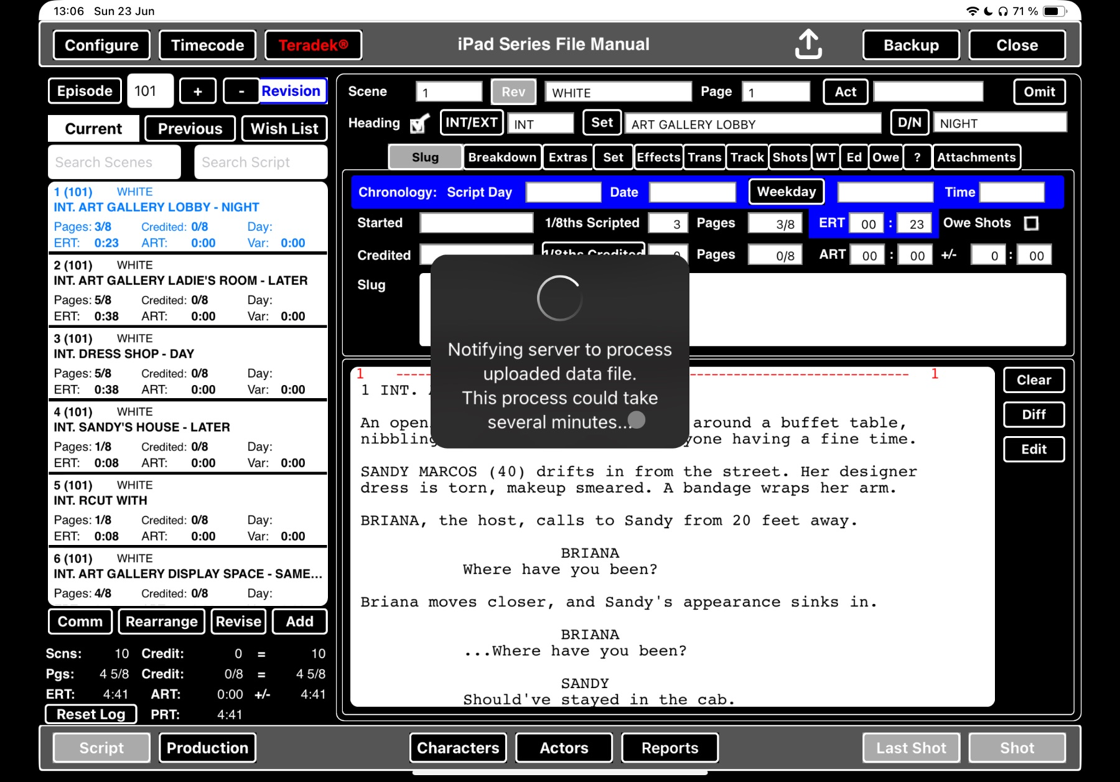
Task: Enable the Owe Shots checkbox
Action: (1031, 223)
